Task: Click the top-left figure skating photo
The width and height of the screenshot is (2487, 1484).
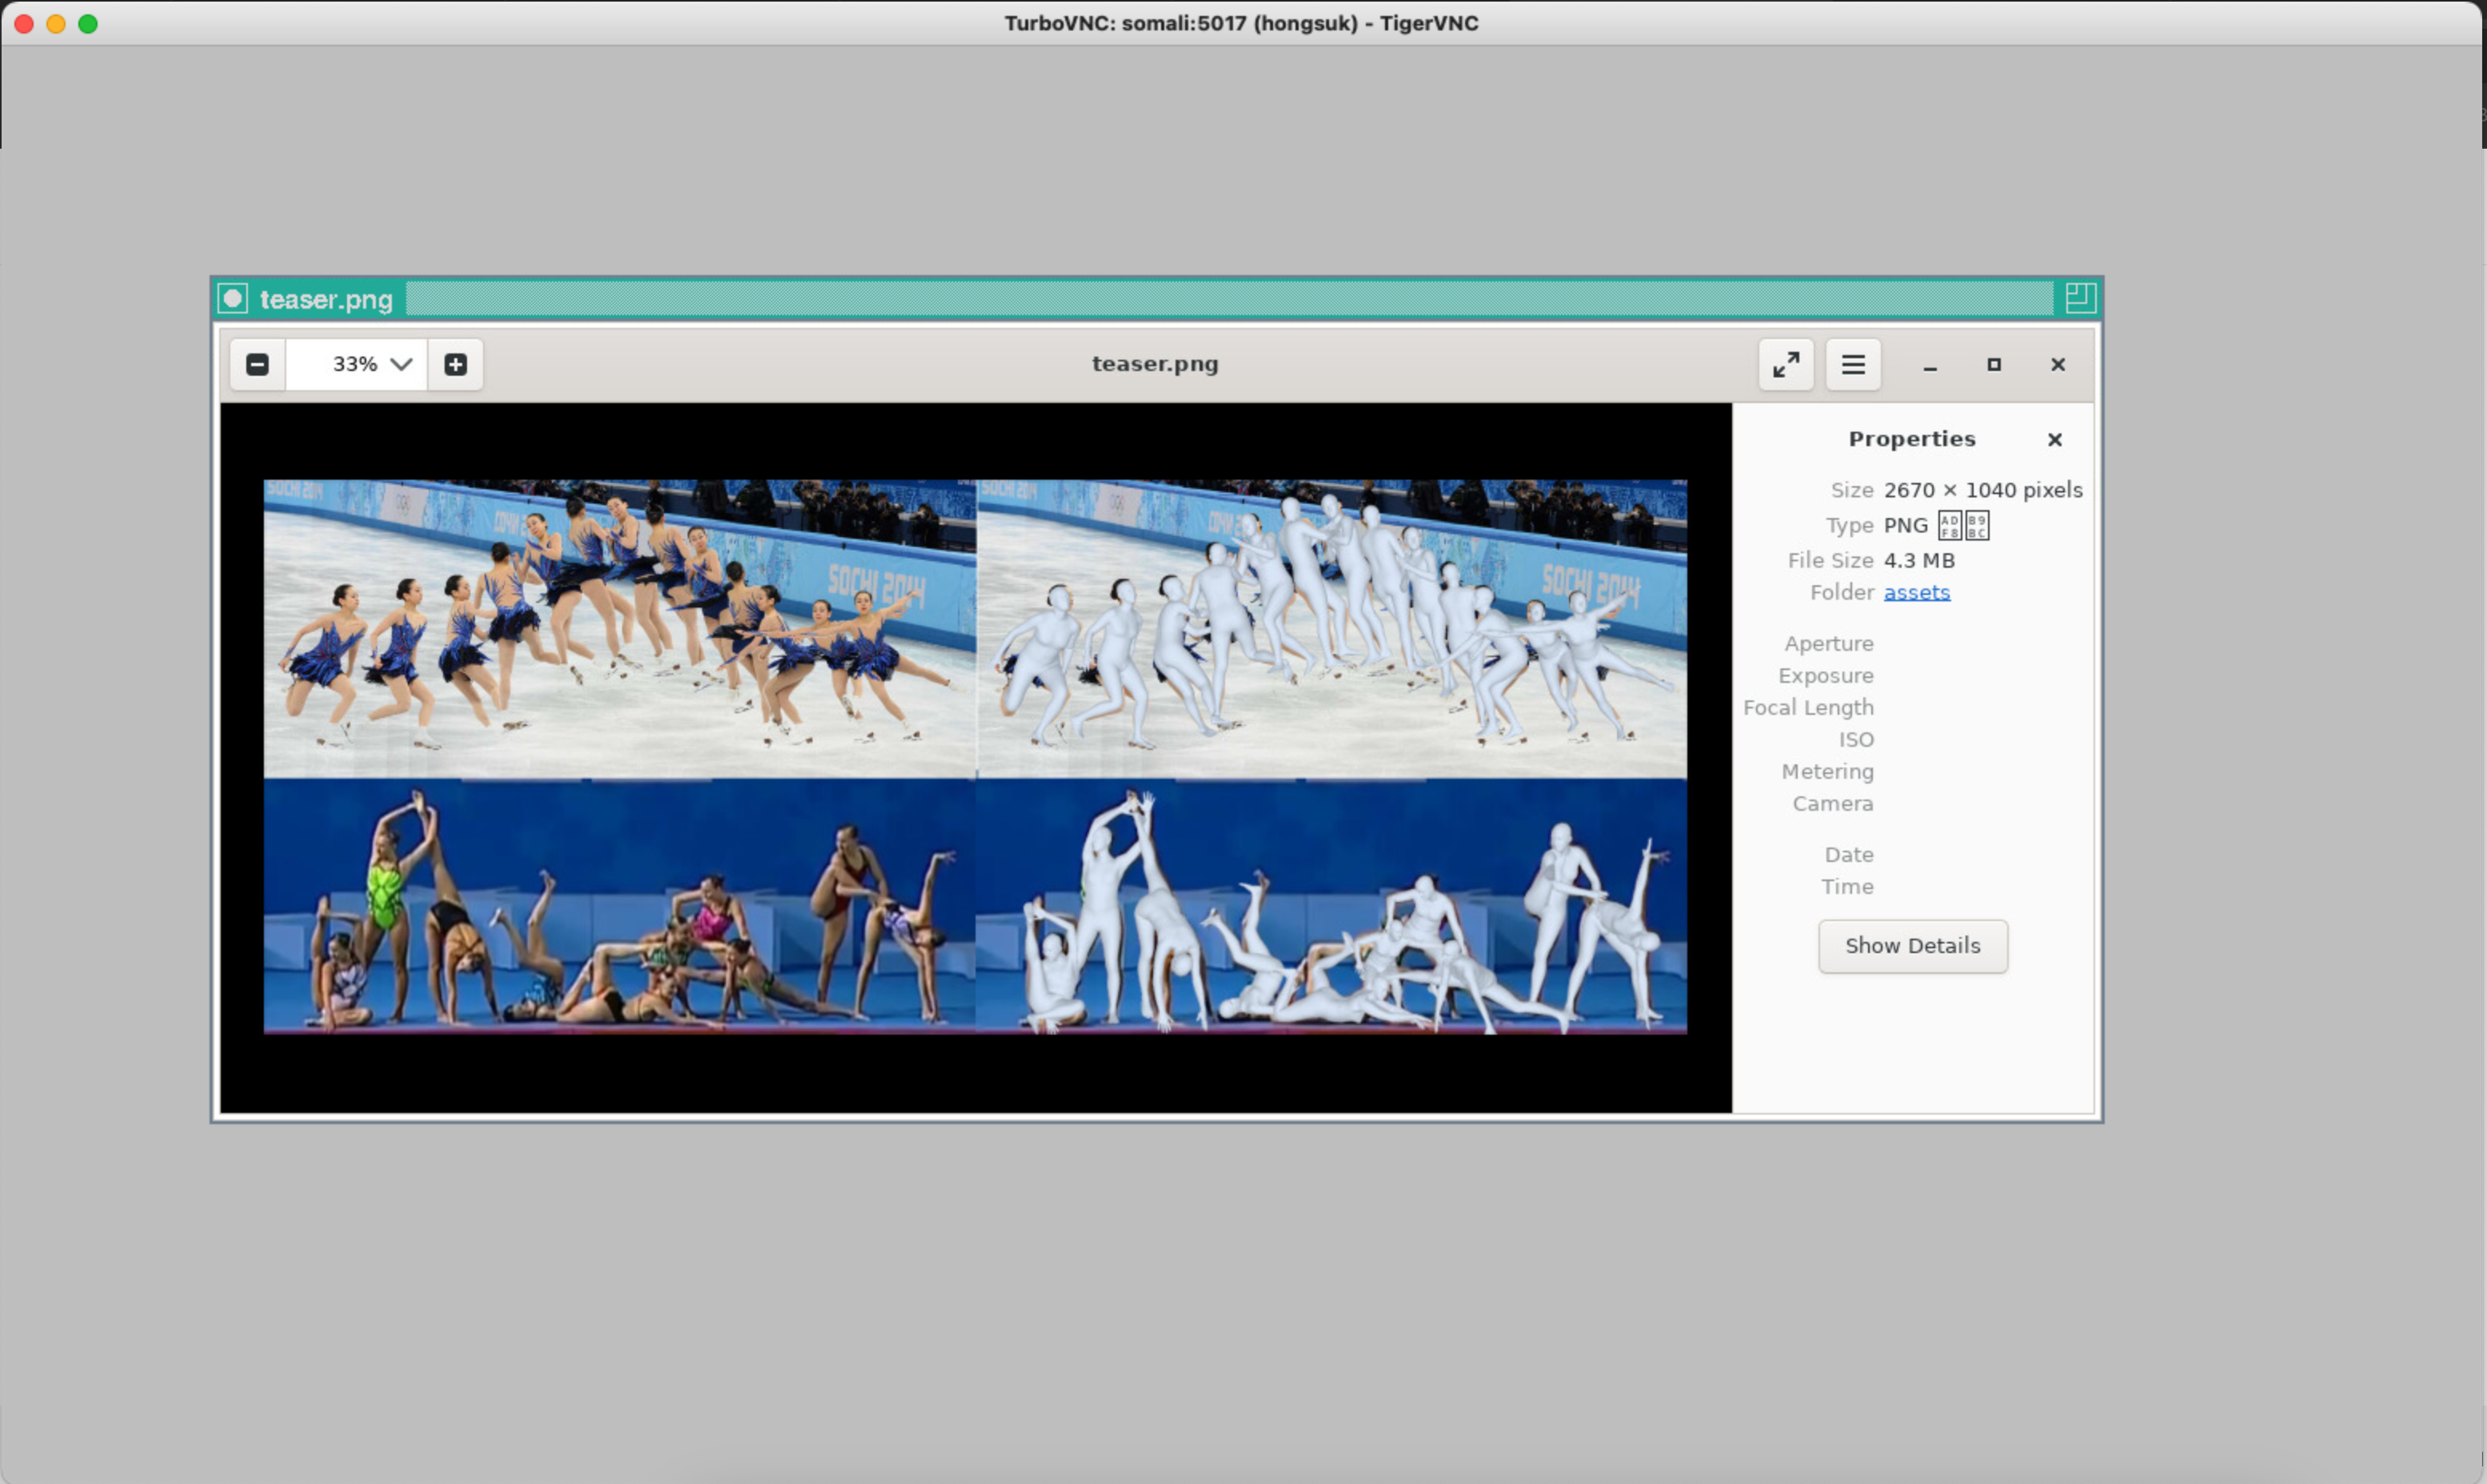Action: (619, 628)
